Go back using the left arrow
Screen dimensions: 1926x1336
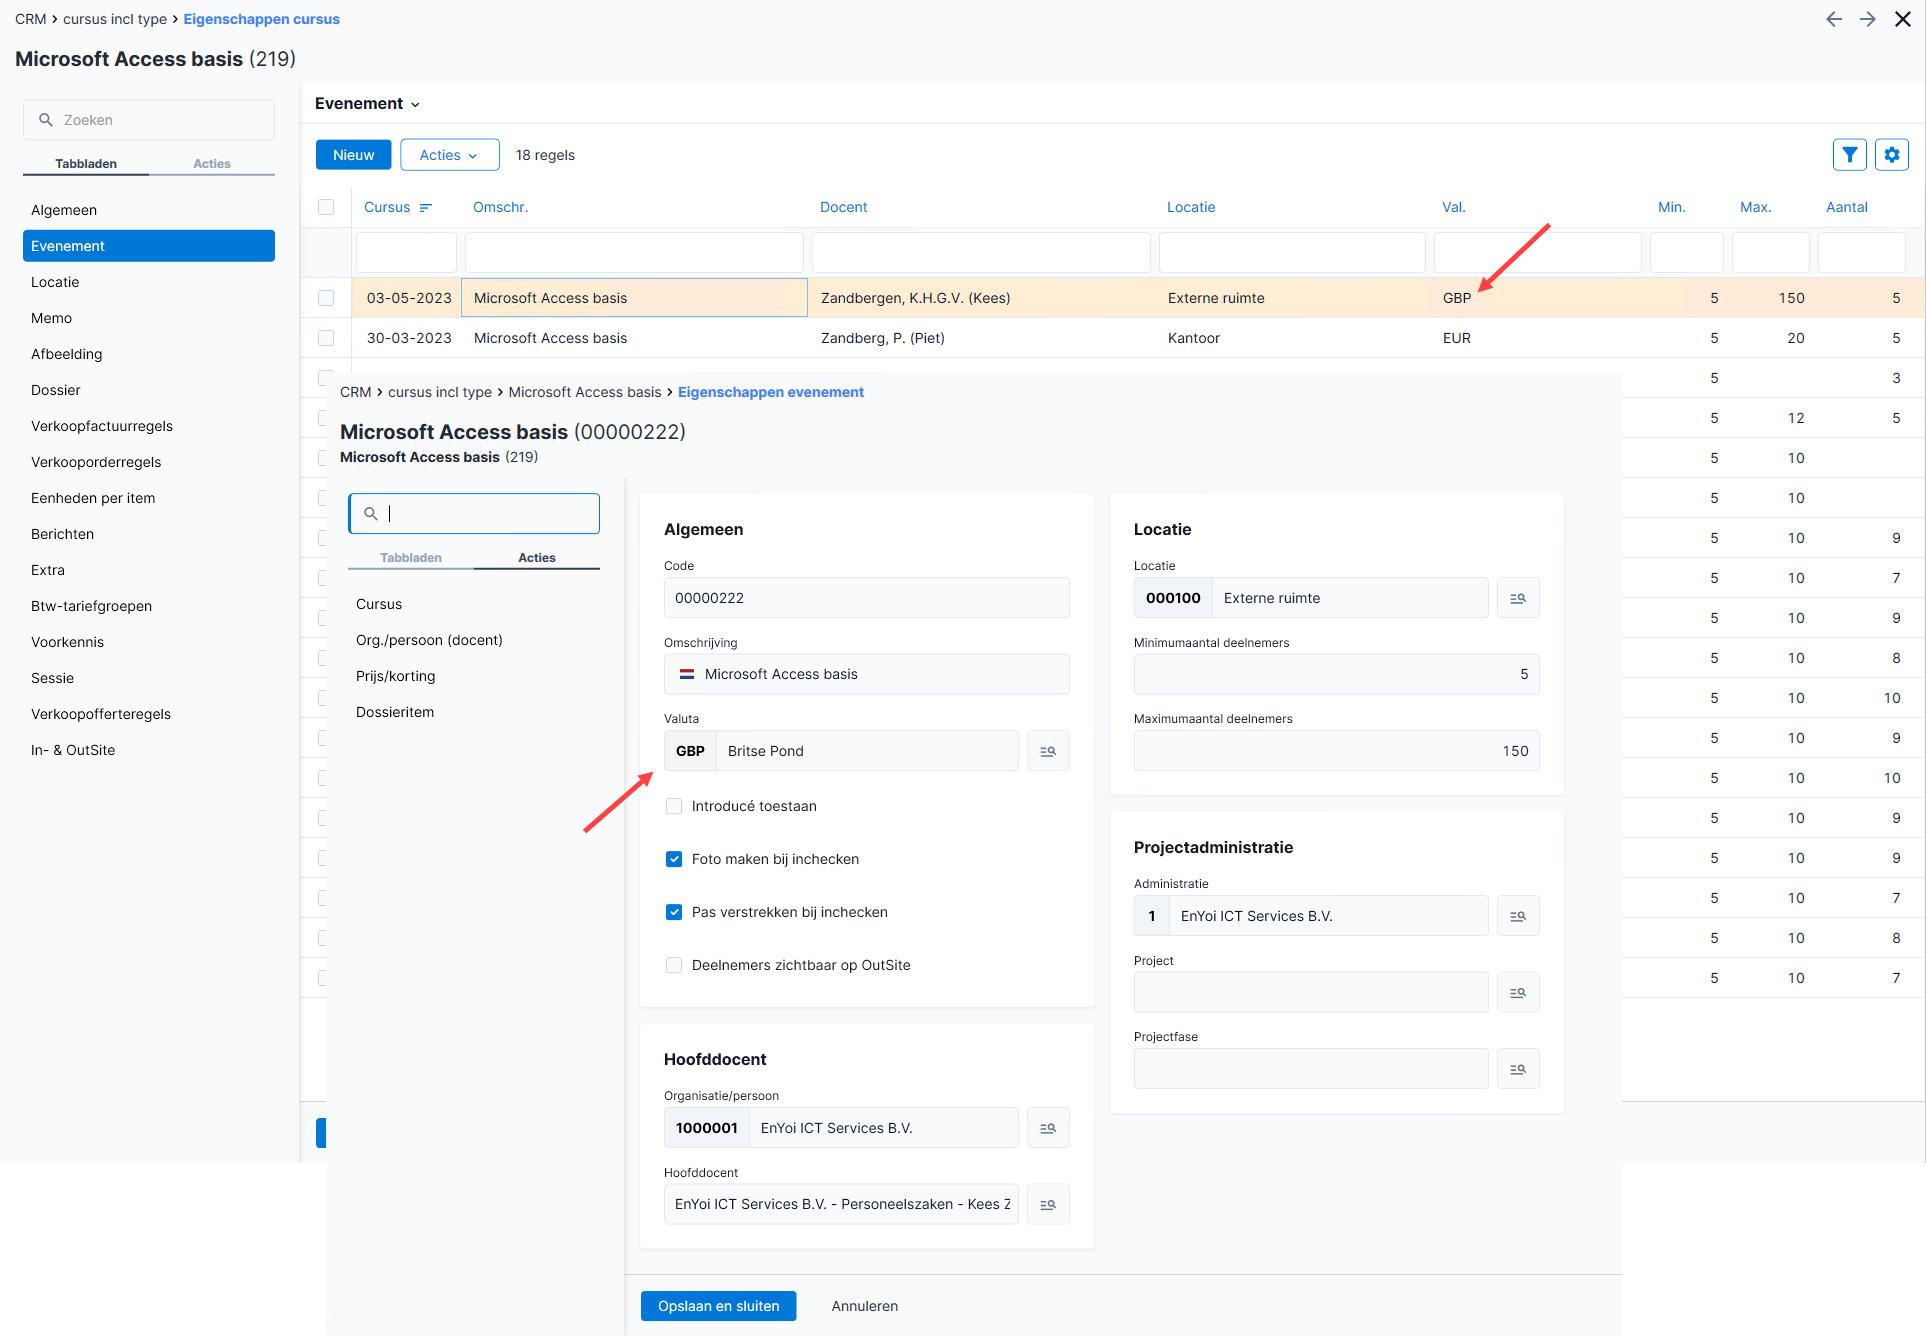[1833, 19]
